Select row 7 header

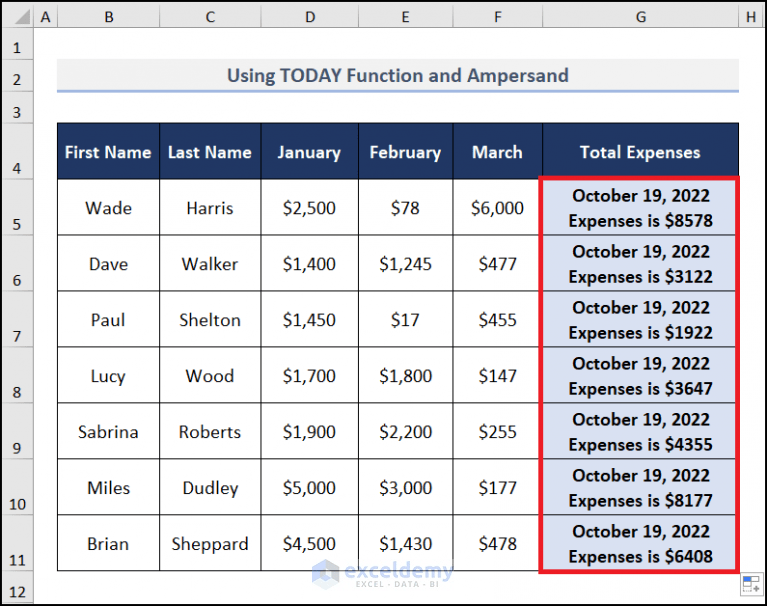tap(17, 319)
